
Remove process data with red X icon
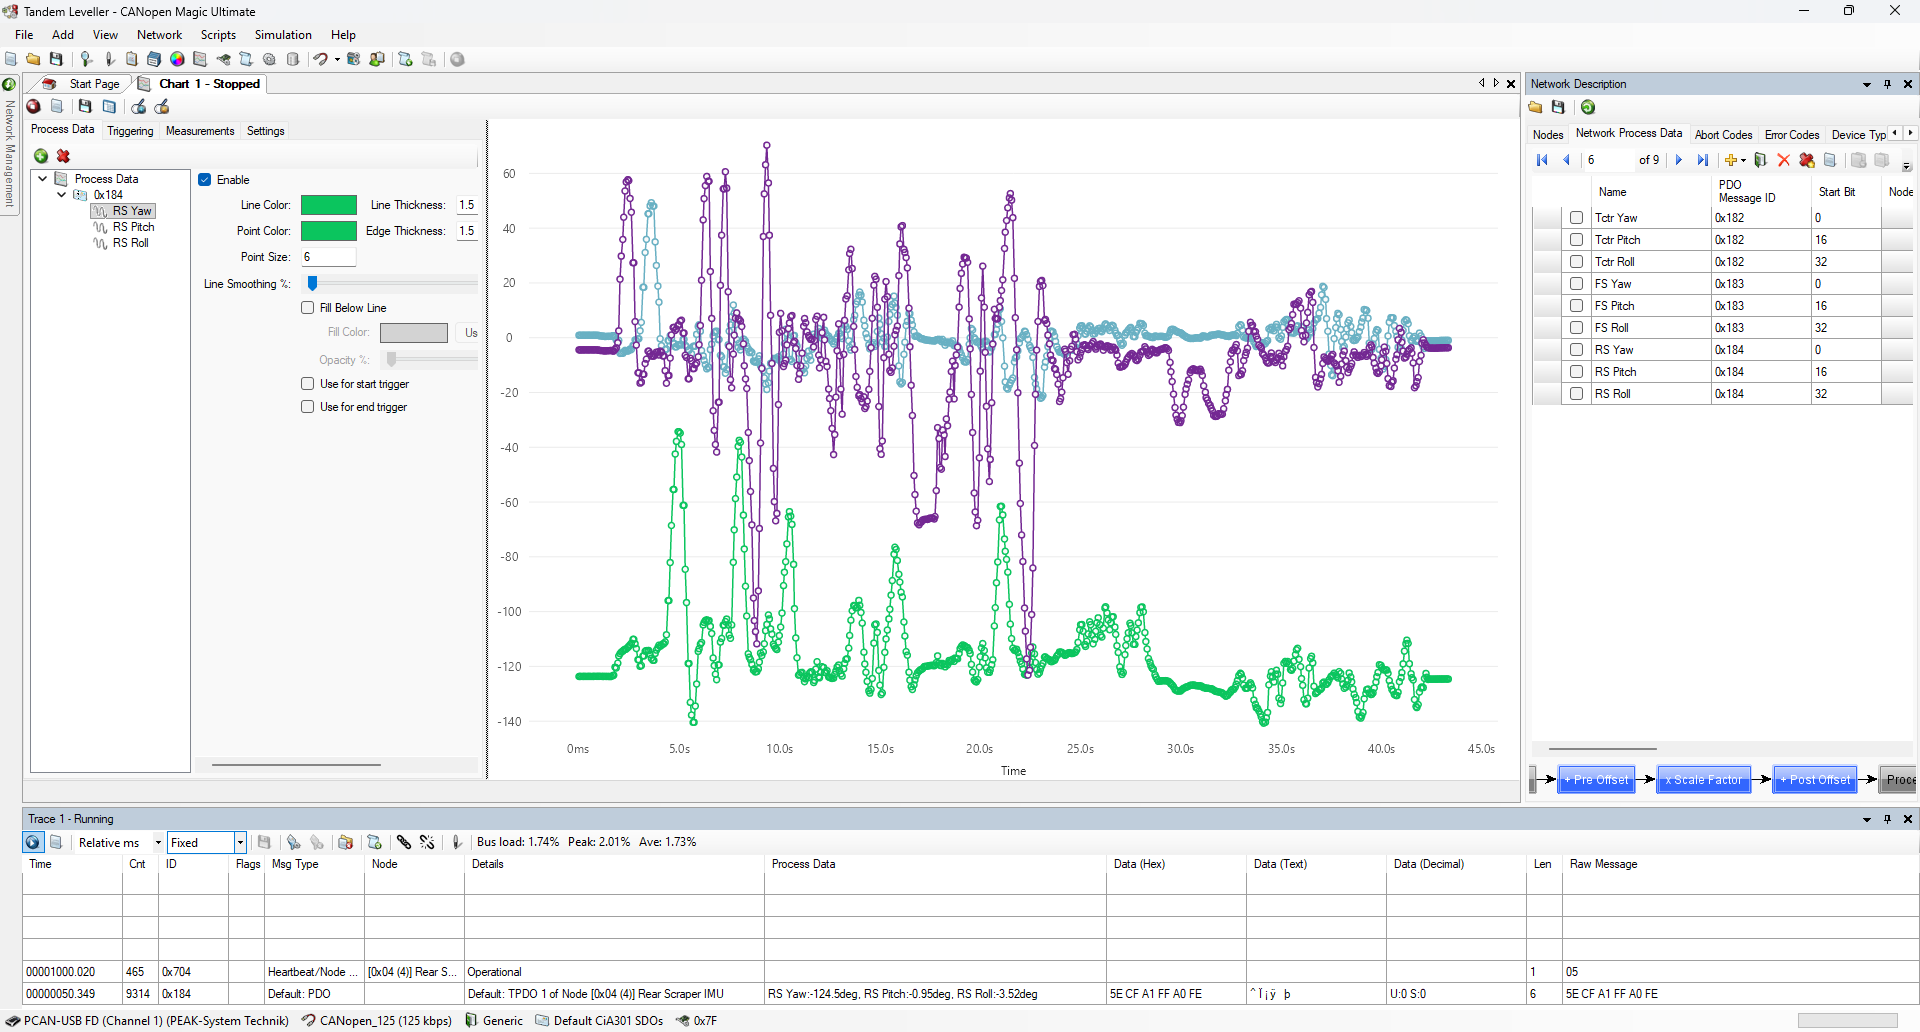click(63, 156)
